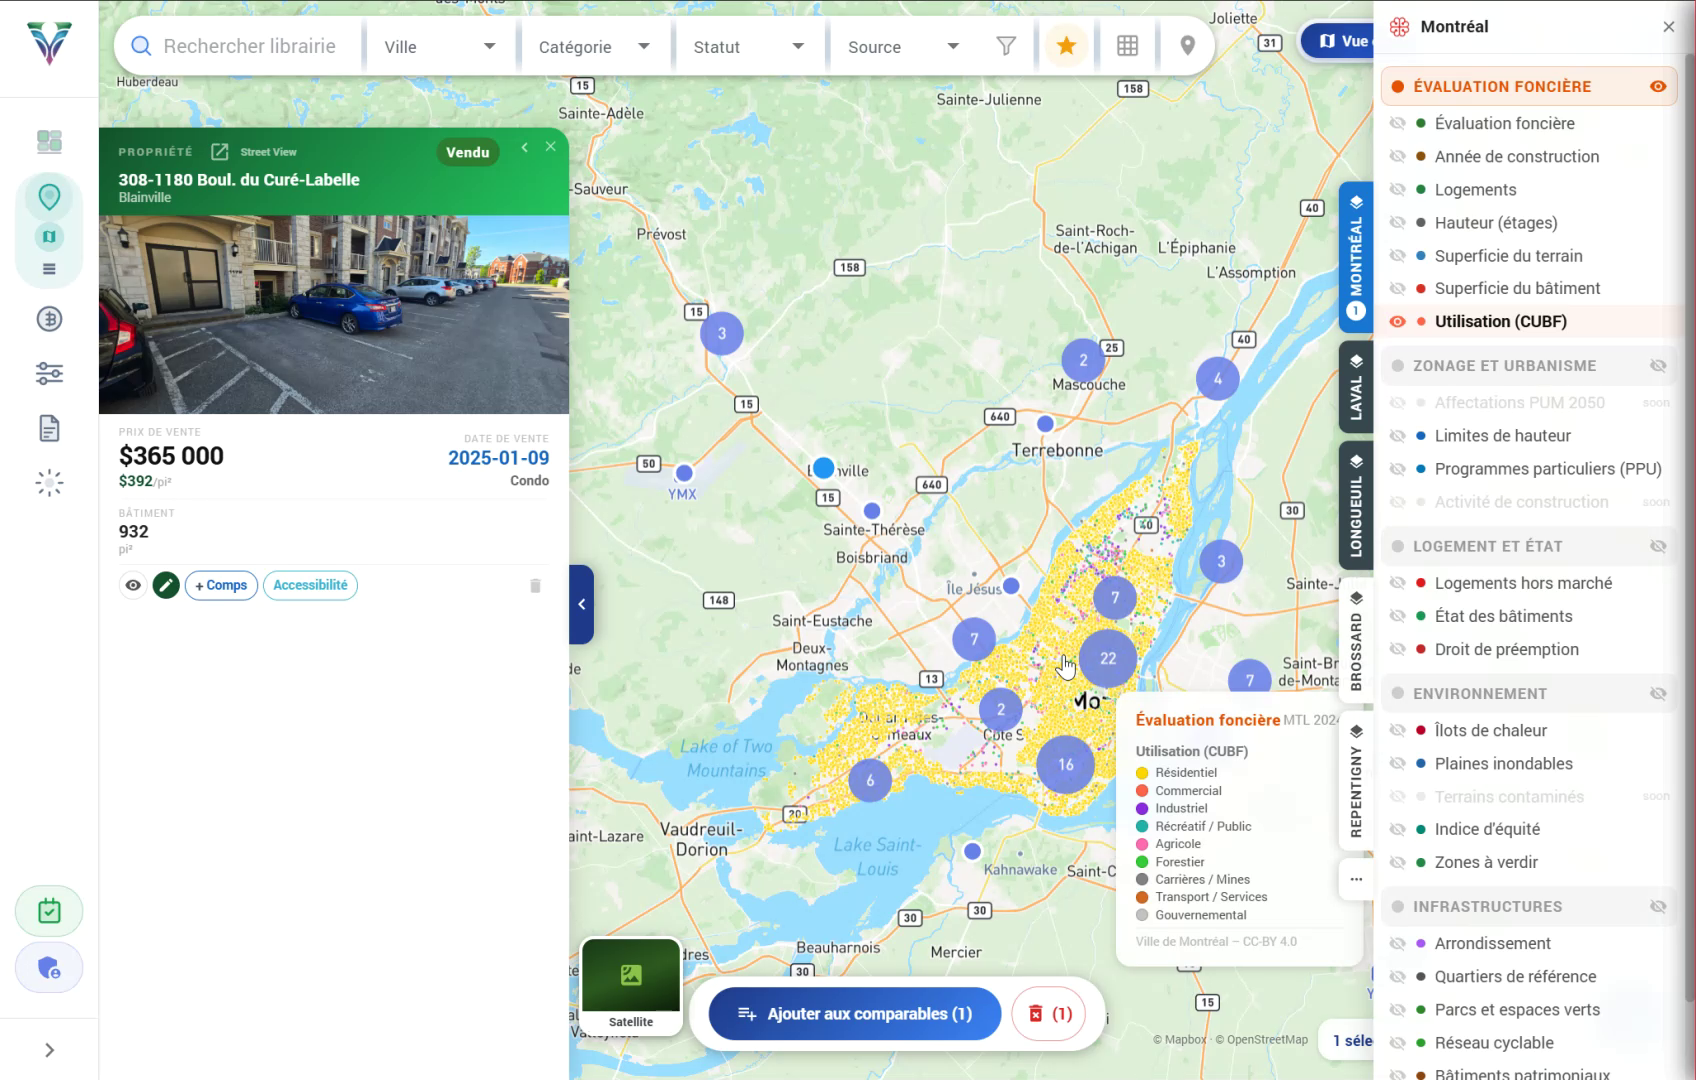Click the filter funnel icon
Viewport: 1696px width, 1080px height.
pyautogui.click(x=1006, y=46)
